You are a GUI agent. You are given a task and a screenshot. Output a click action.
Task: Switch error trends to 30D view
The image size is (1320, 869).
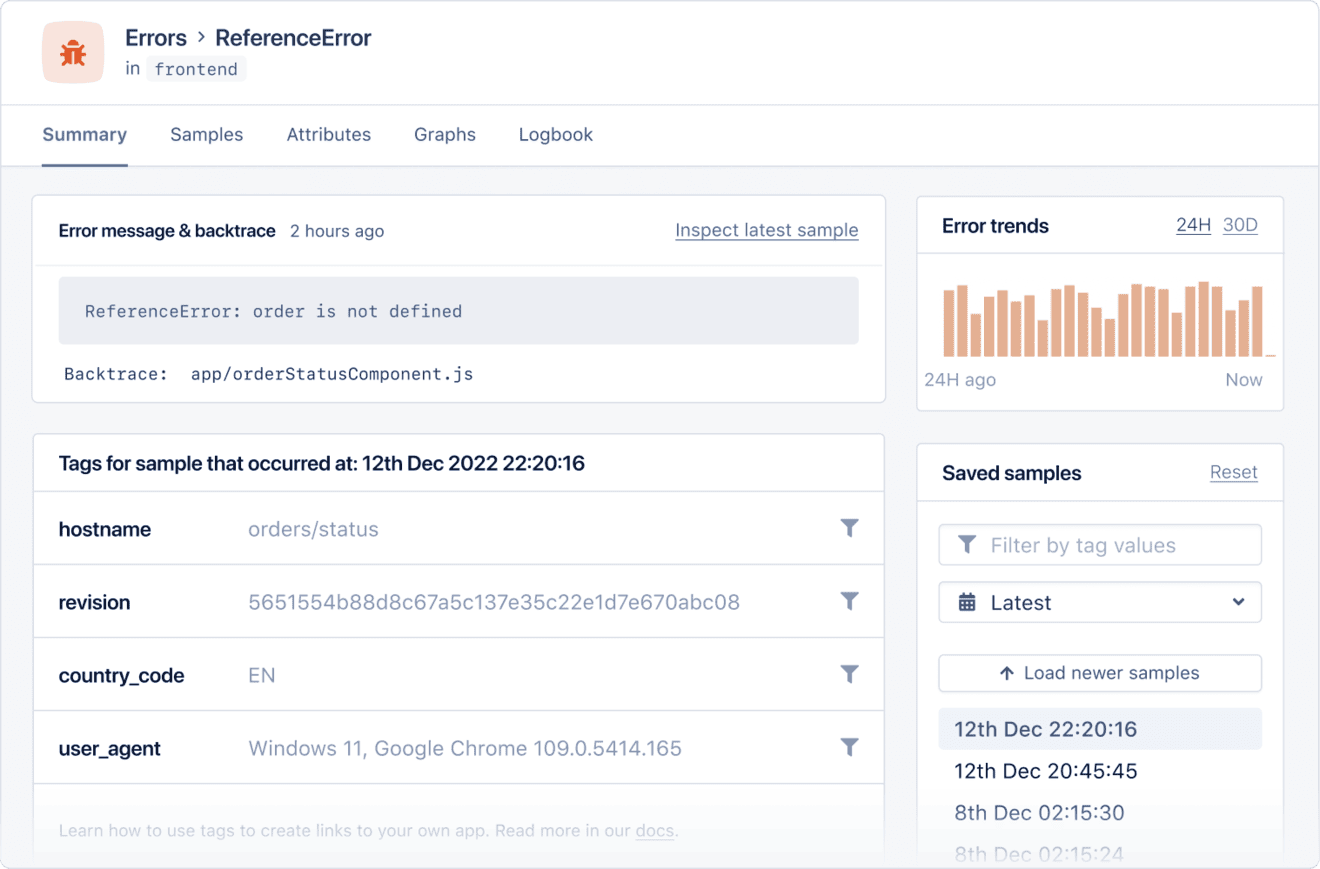1240,225
